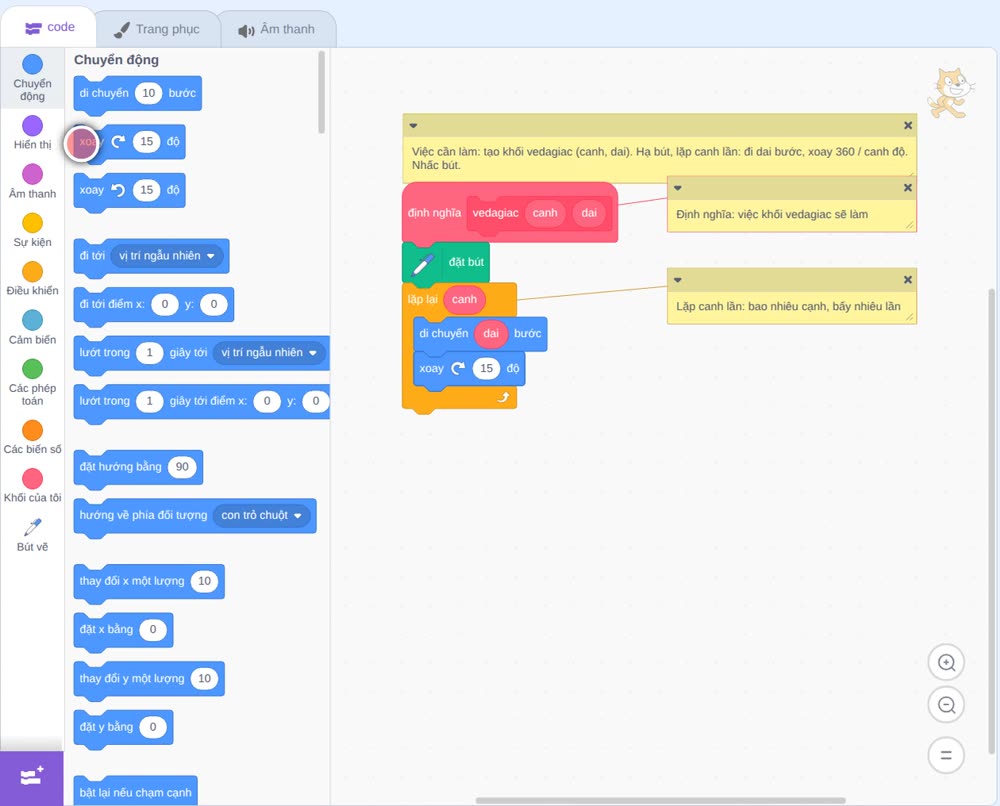The height and width of the screenshot is (806, 1000).
Task: Click the bật lại nếu chạm cạnh block
Action: pos(135,792)
